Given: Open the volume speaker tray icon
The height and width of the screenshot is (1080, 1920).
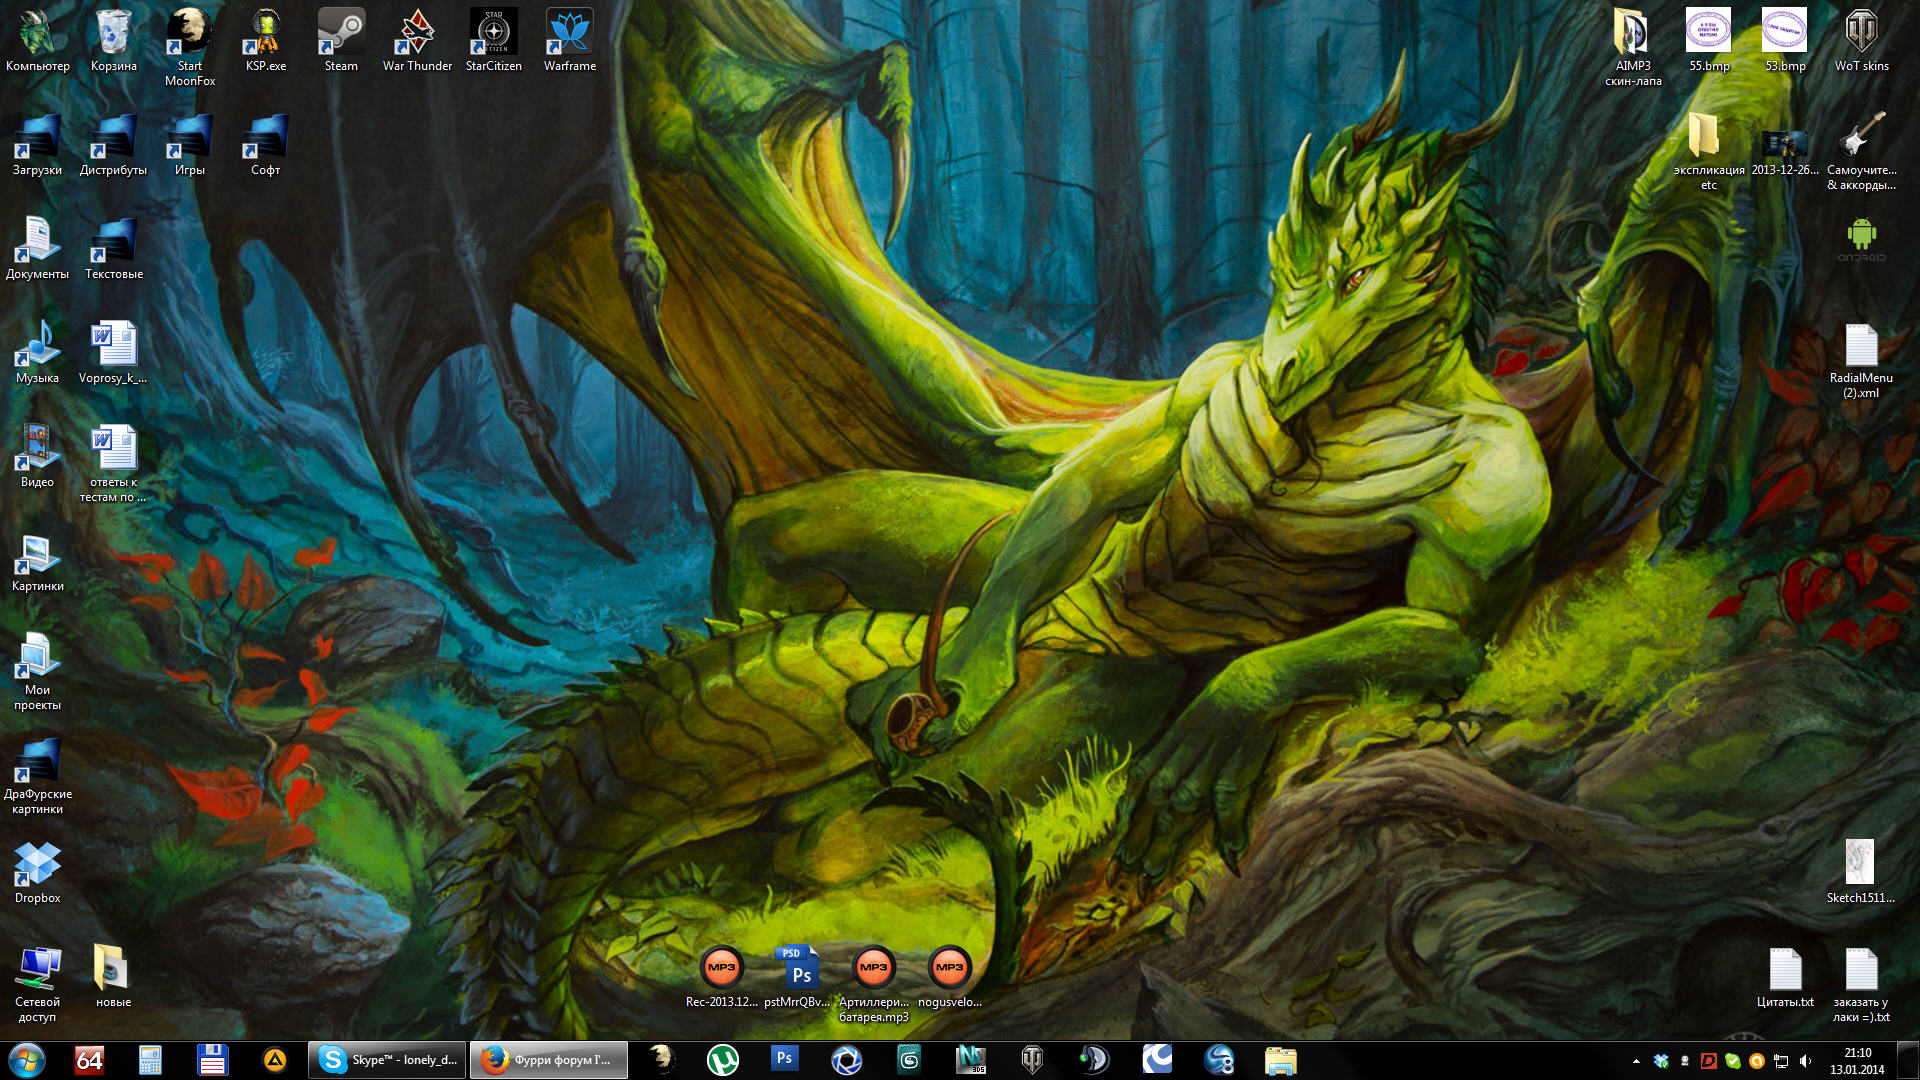Looking at the screenshot, I should (x=1805, y=1061).
